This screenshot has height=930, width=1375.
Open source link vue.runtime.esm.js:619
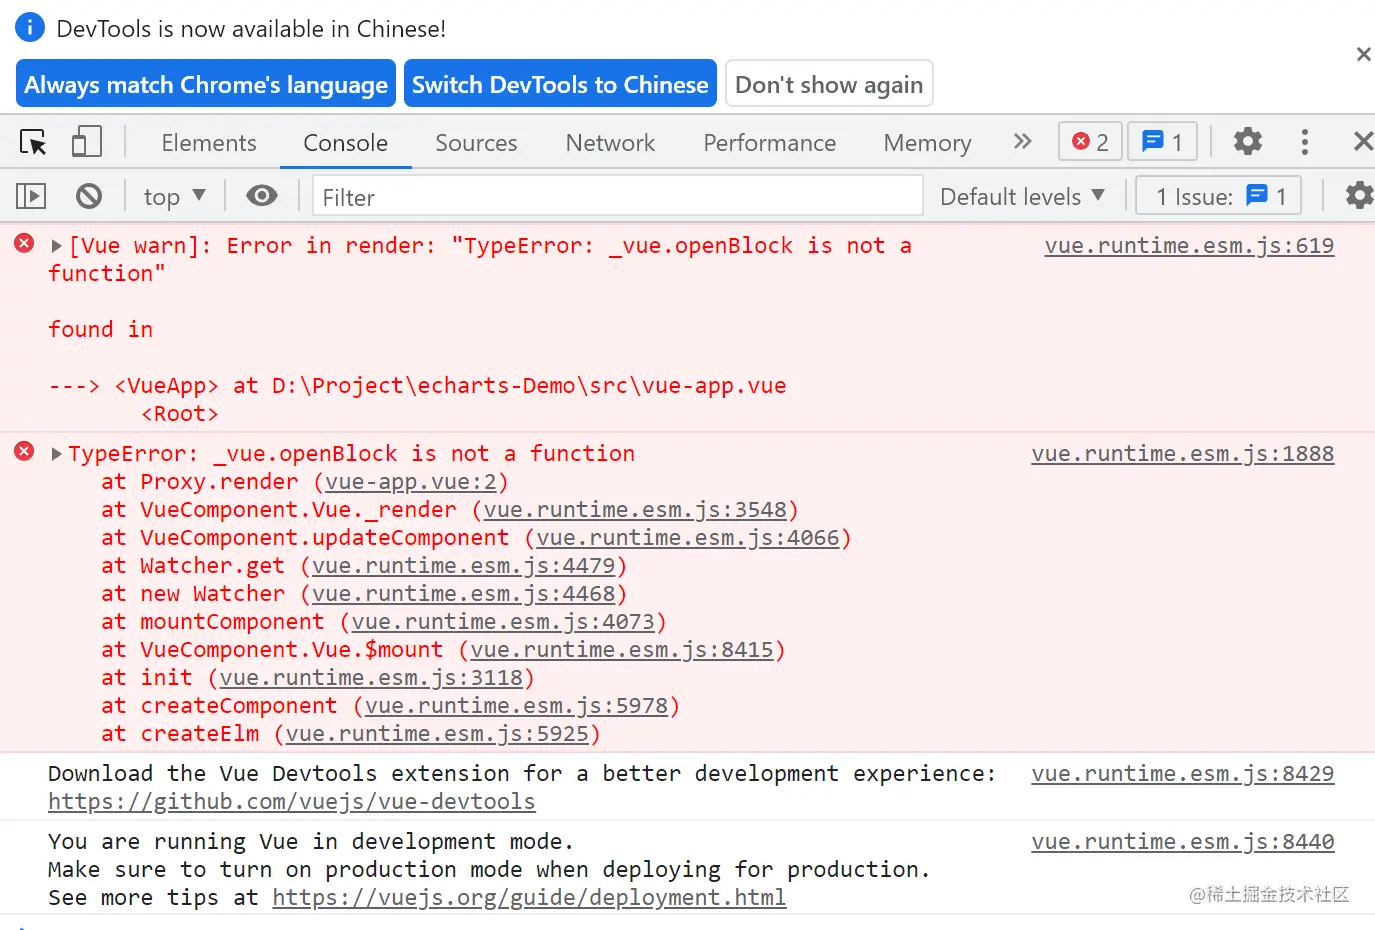[x=1189, y=246]
